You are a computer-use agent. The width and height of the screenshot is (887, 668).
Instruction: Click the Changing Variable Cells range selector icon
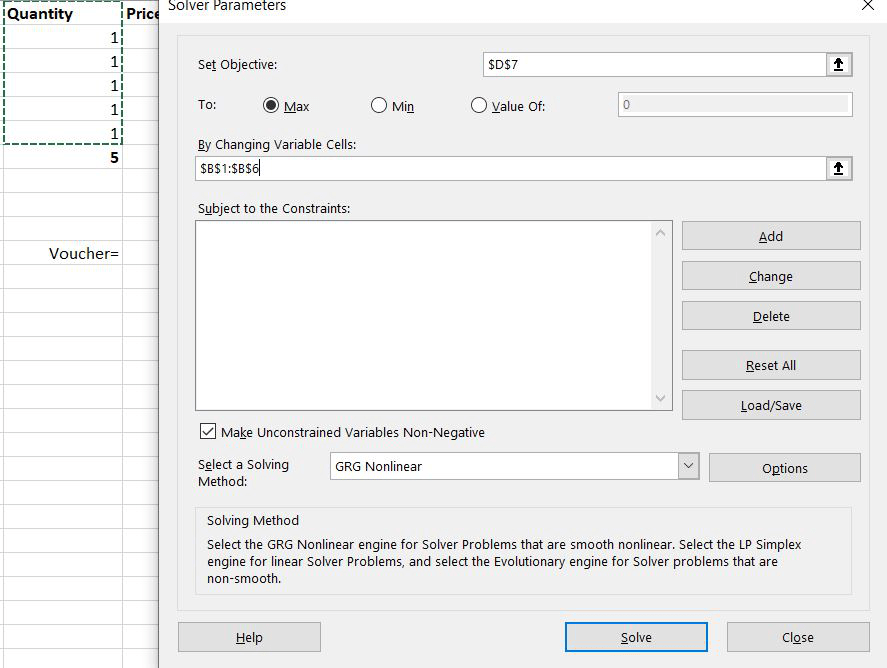tap(840, 169)
